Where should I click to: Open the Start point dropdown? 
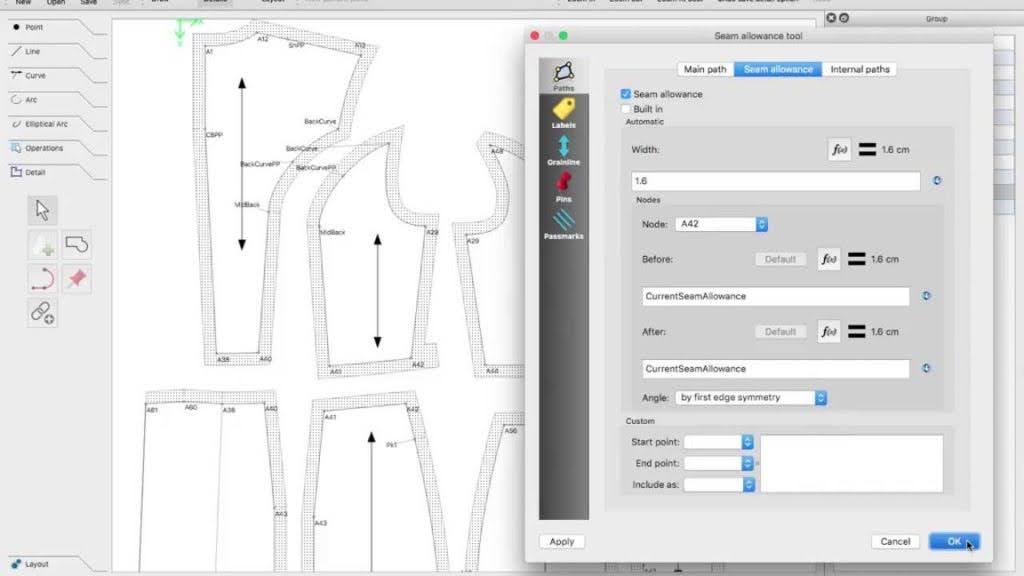719,442
